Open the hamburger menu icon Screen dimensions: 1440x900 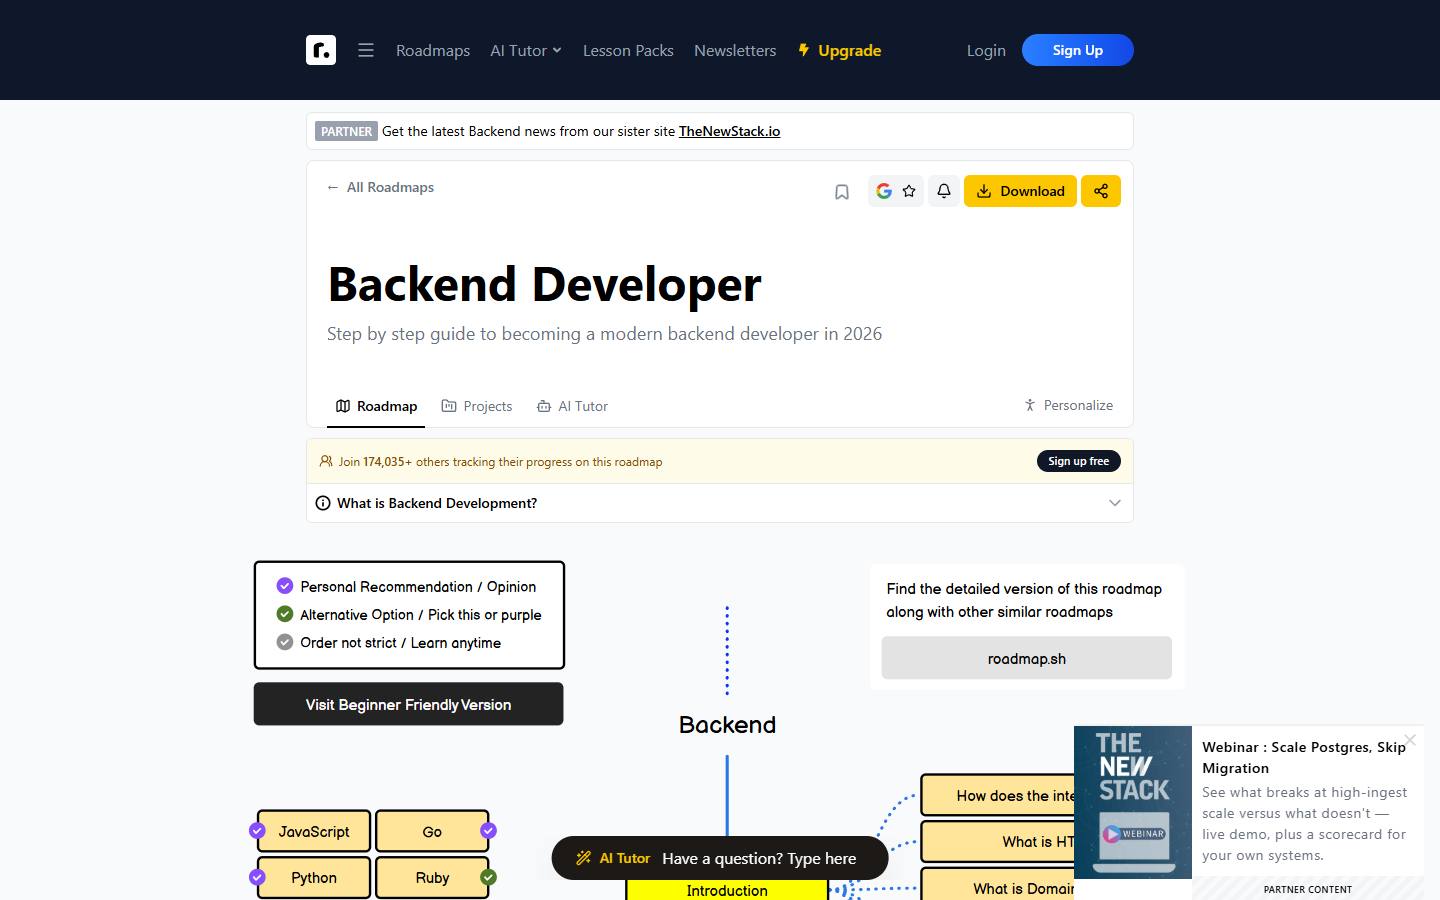click(x=366, y=50)
